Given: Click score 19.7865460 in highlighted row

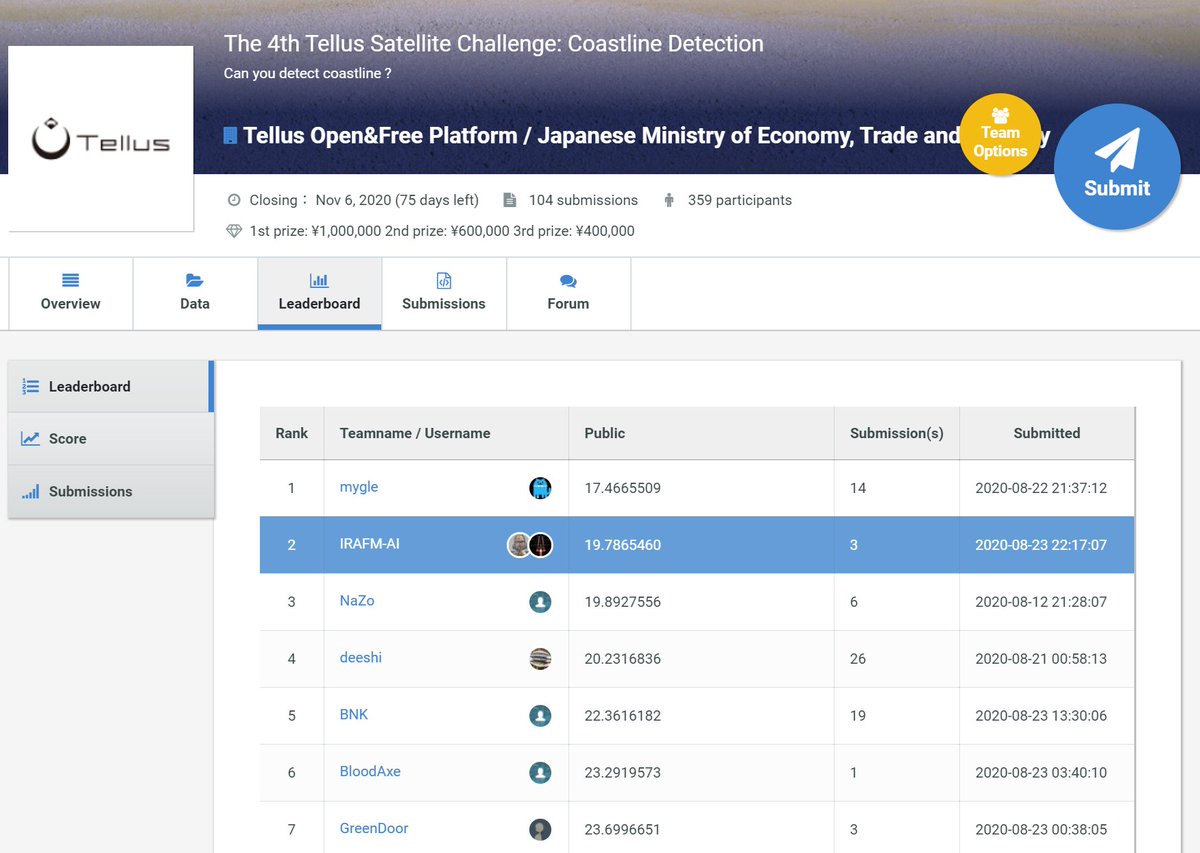Looking at the screenshot, I should pos(623,545).
